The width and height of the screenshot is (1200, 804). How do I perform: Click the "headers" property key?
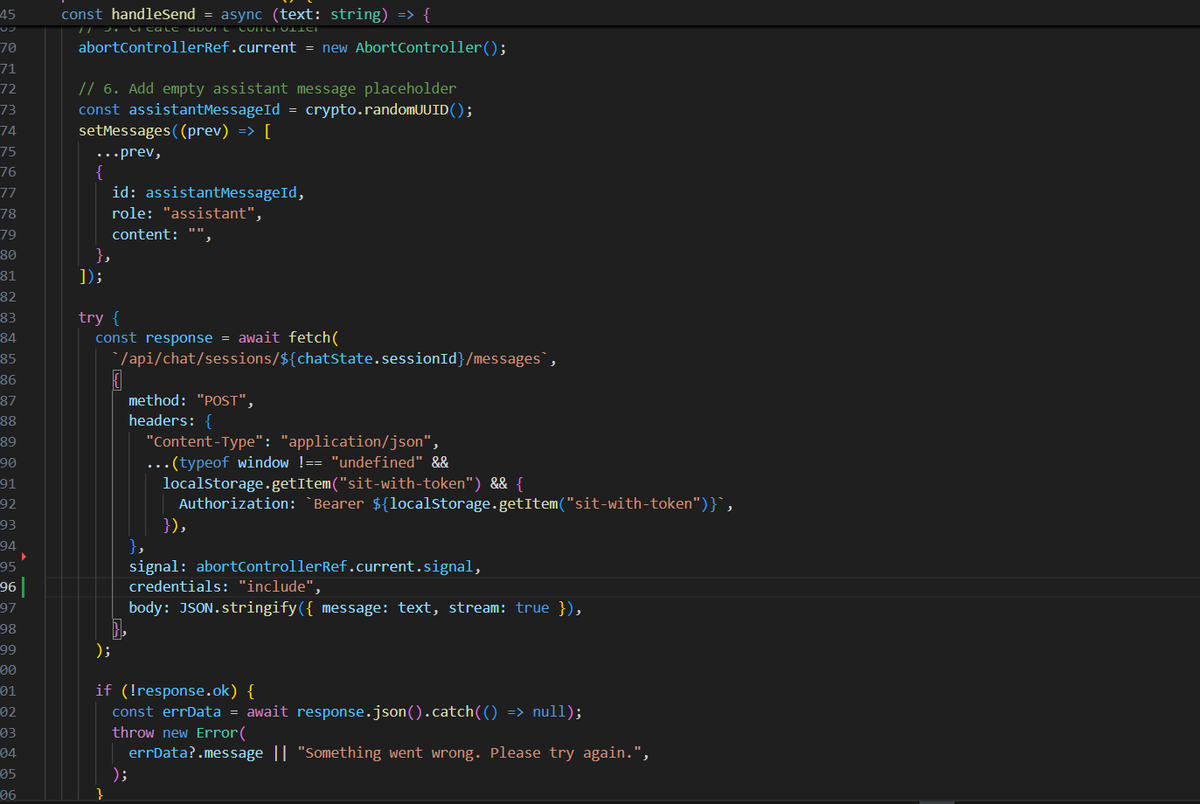[158, 421]
